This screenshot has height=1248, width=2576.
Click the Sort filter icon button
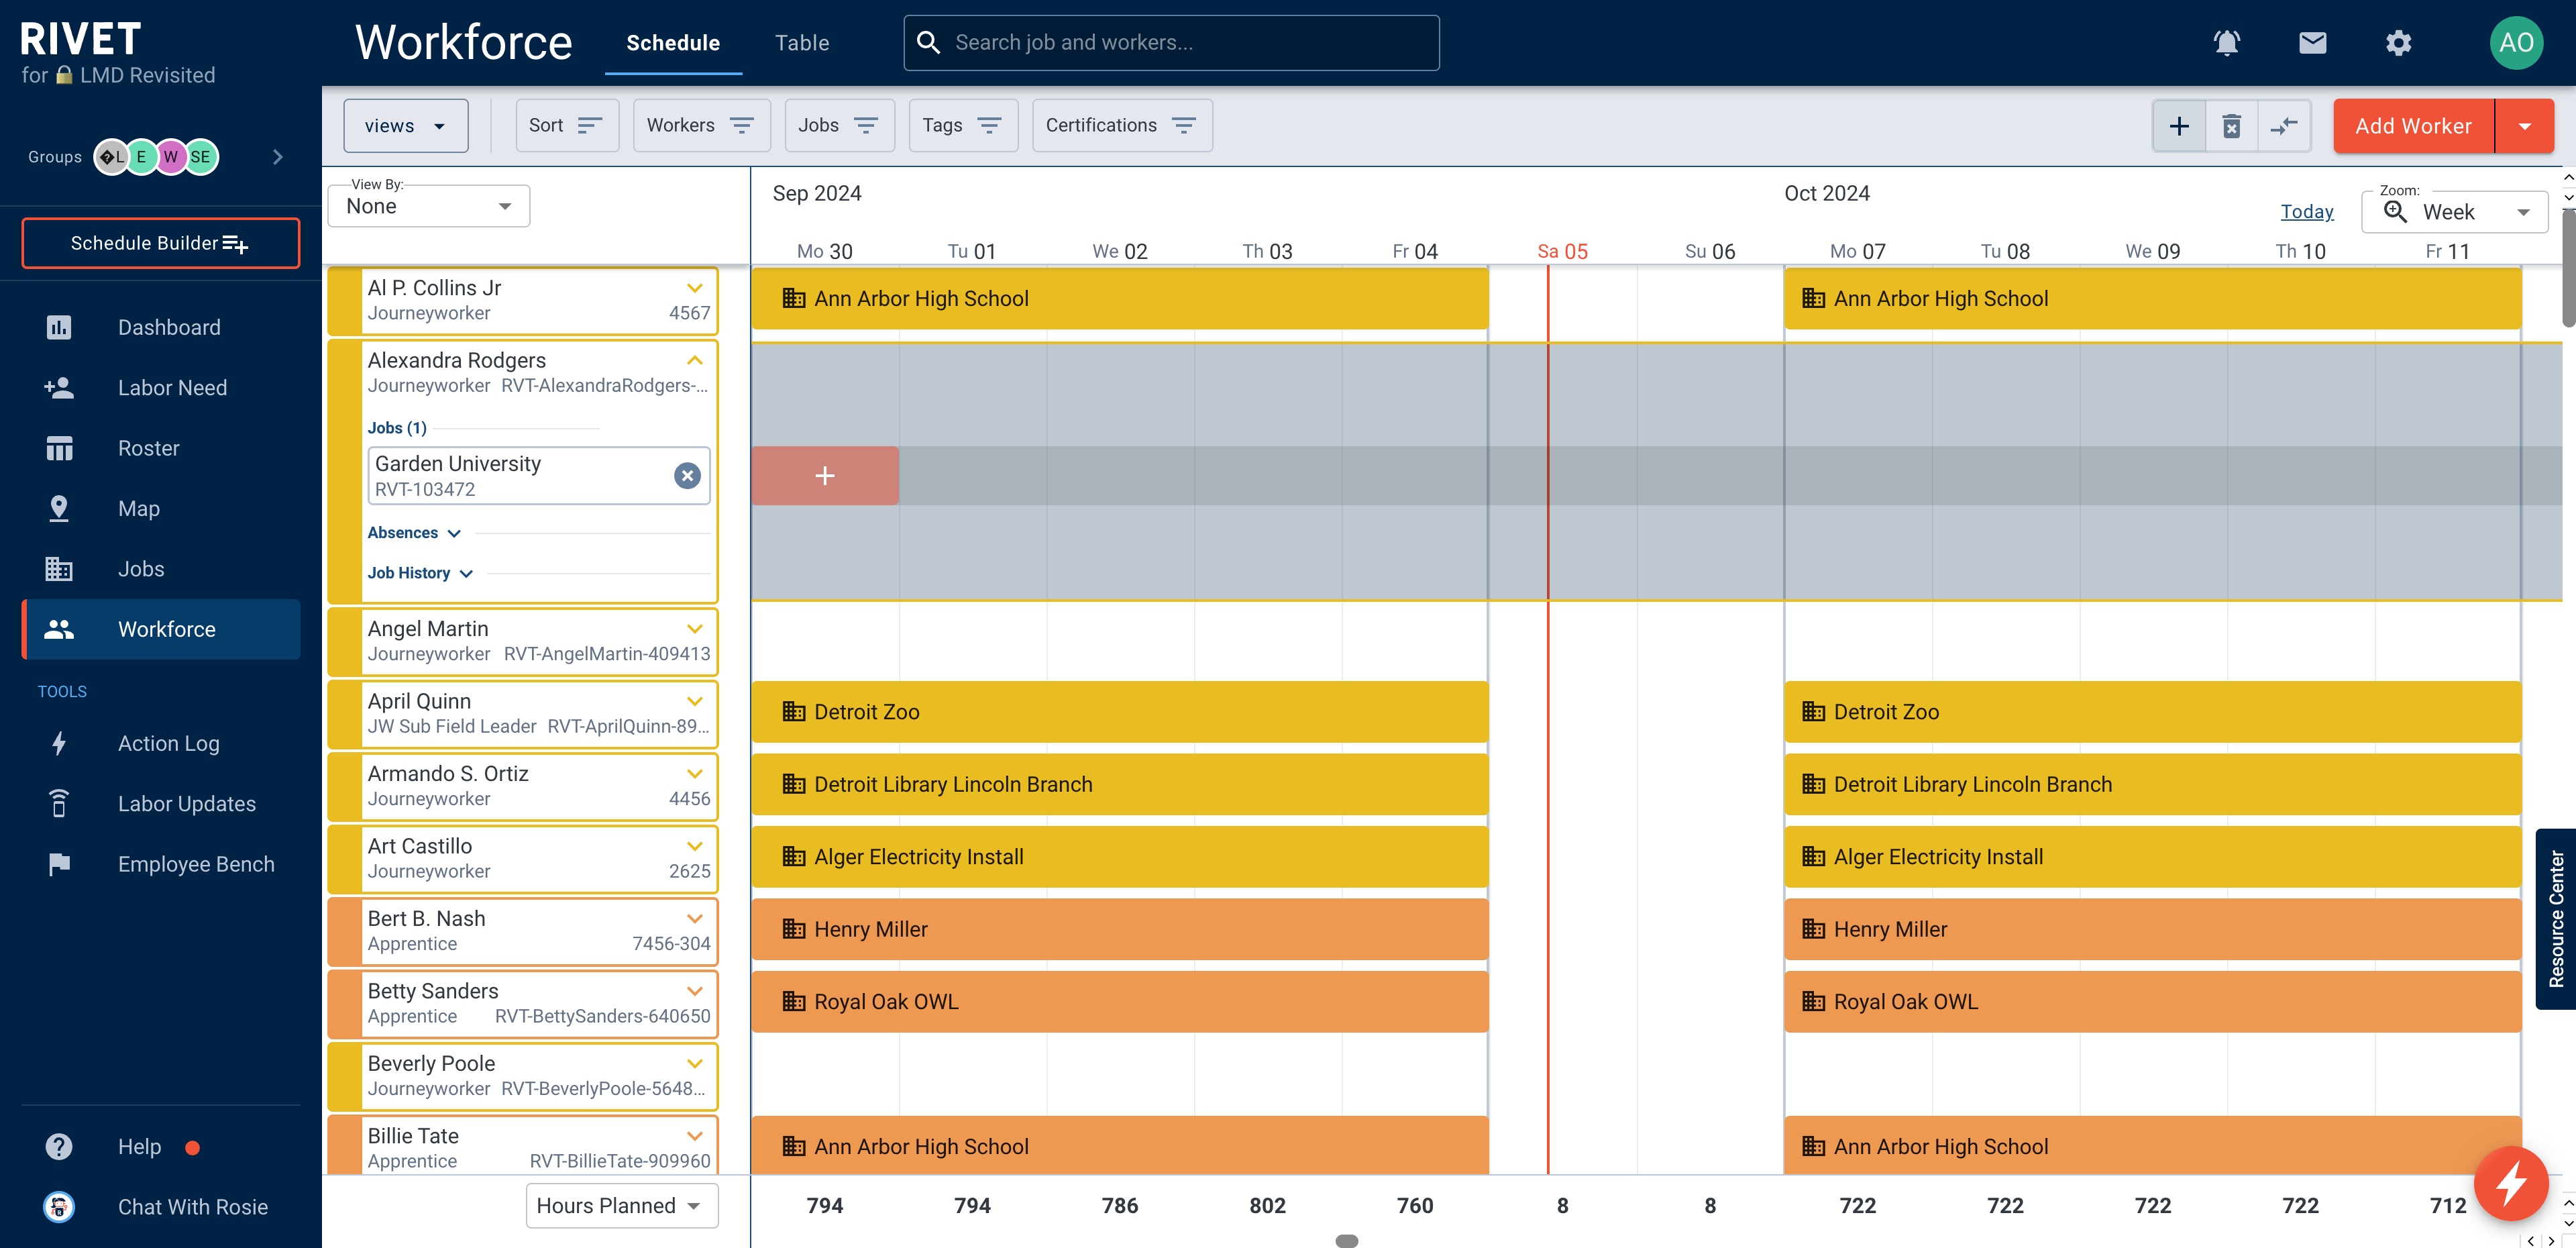567,126
